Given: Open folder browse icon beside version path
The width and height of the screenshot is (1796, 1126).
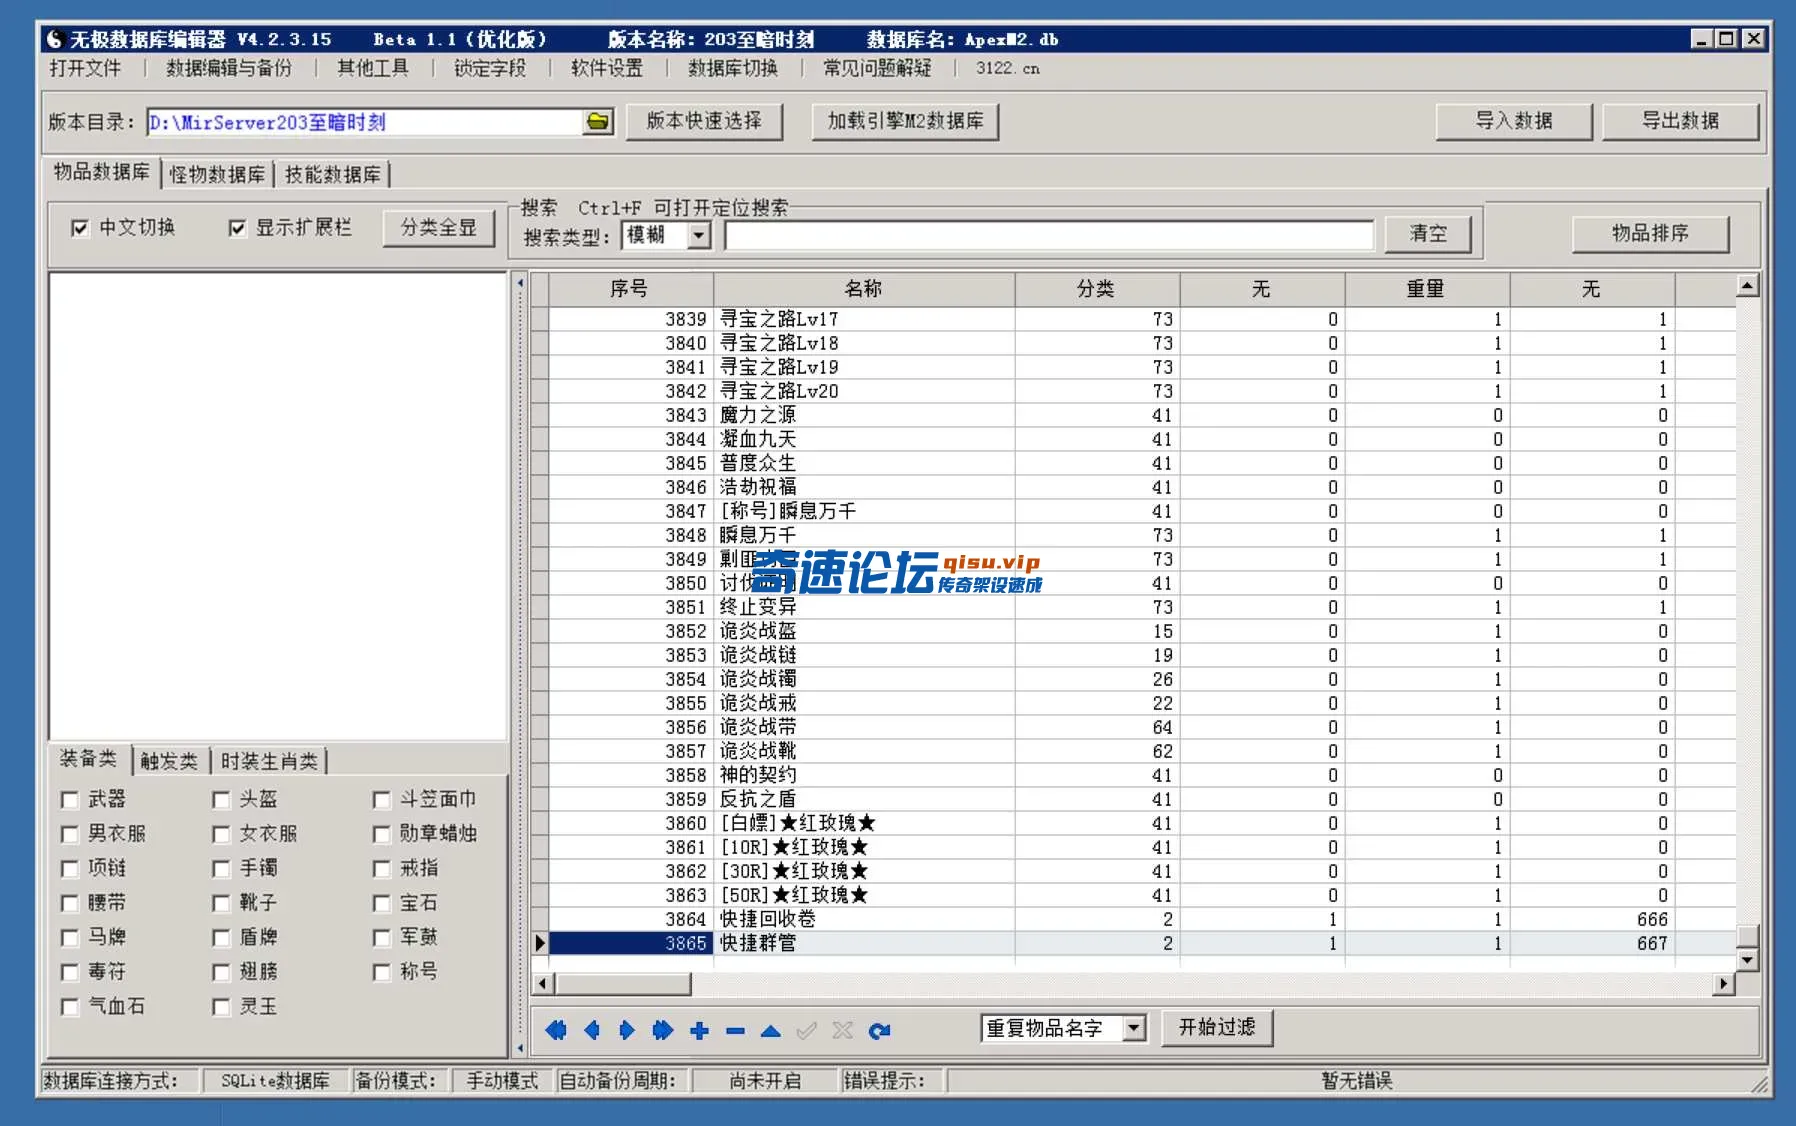Looking at the screenshot, I should 598,122.
